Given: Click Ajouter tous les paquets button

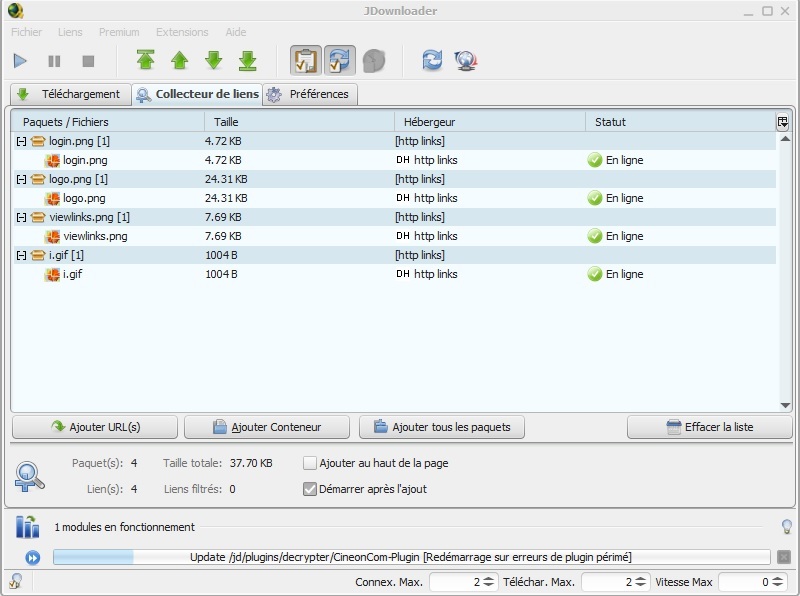Looking at the screenshot, I should 442,427.
